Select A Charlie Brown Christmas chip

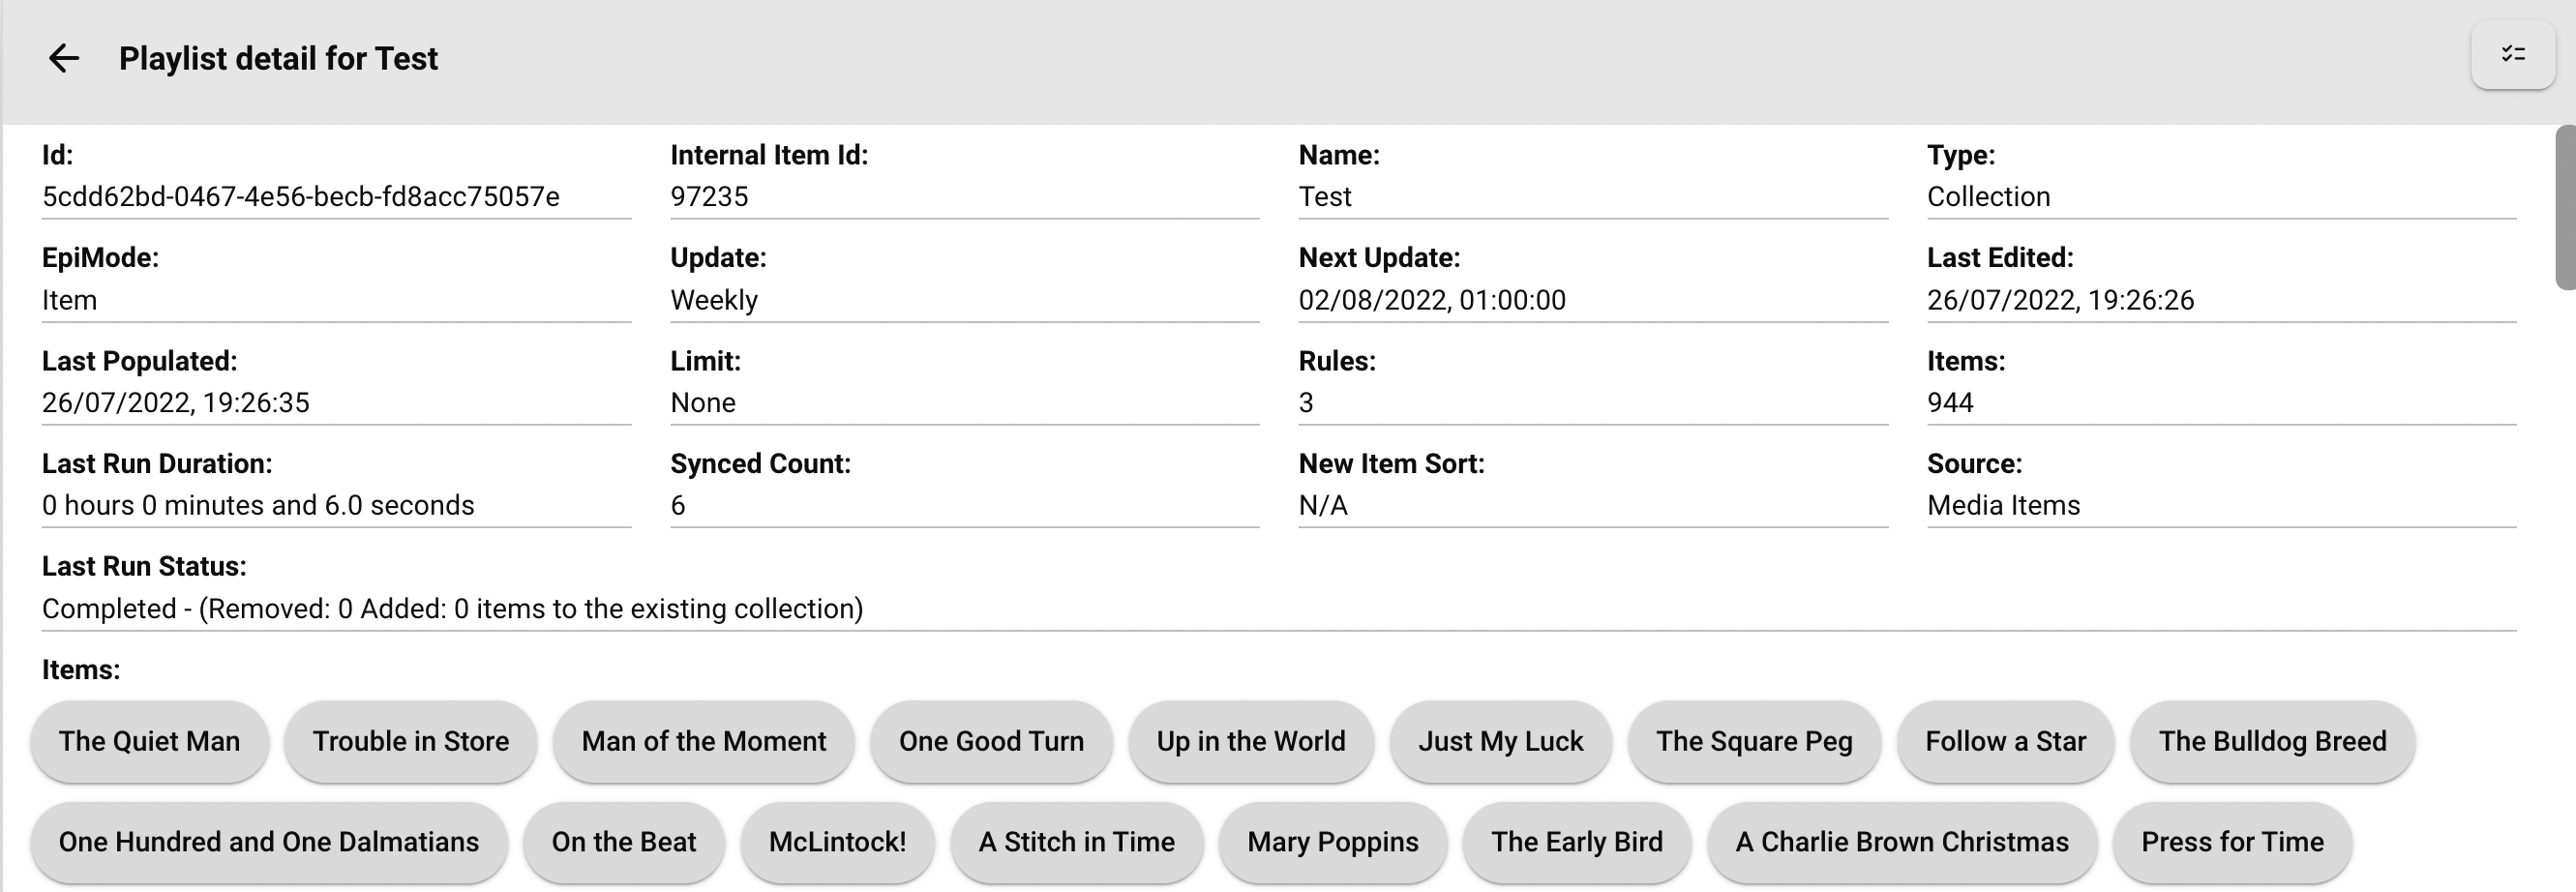pos(1902,842)
